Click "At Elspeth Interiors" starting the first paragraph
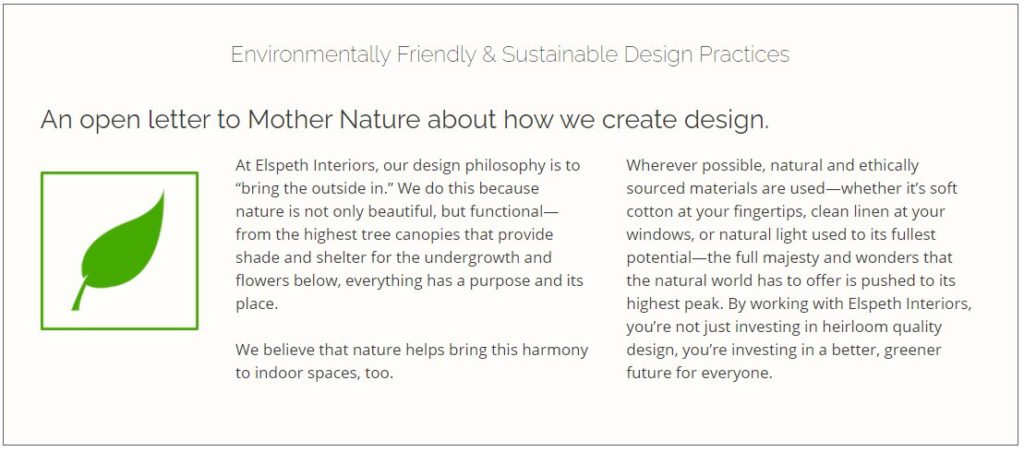The image size is (1024, 452). [x=301, y=165]
